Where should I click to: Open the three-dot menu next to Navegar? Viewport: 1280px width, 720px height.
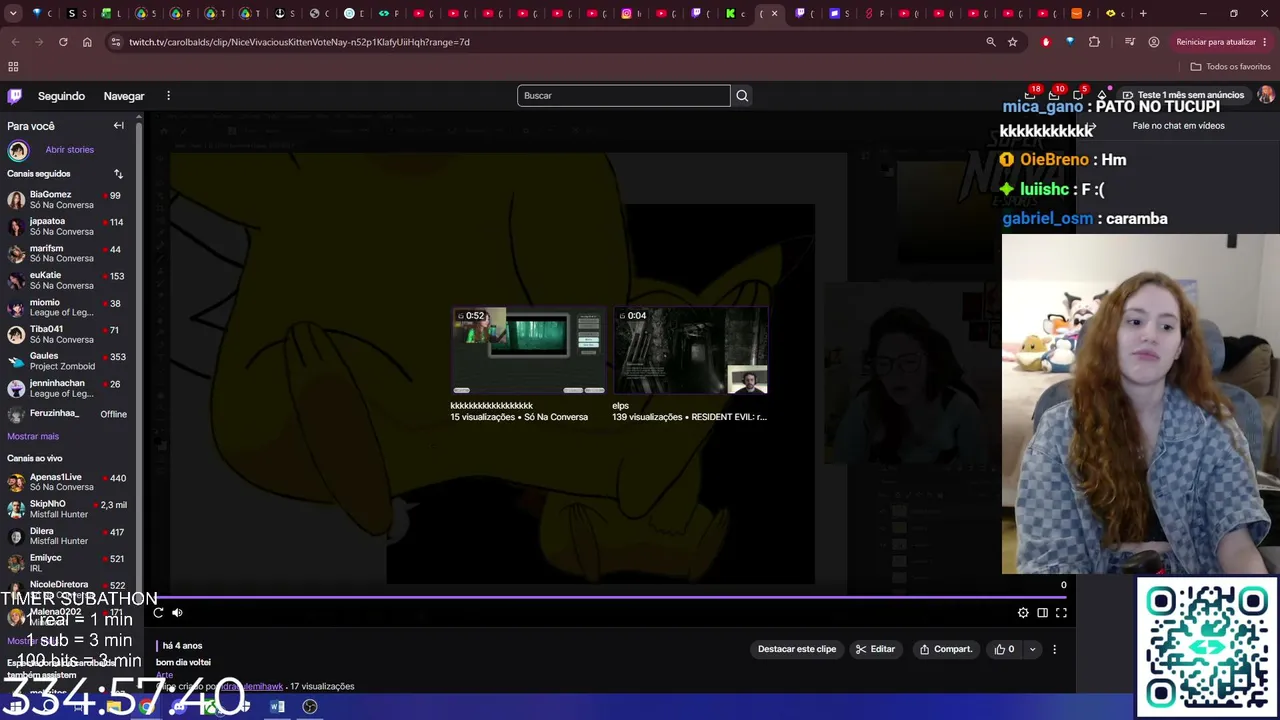pos(168,96)
